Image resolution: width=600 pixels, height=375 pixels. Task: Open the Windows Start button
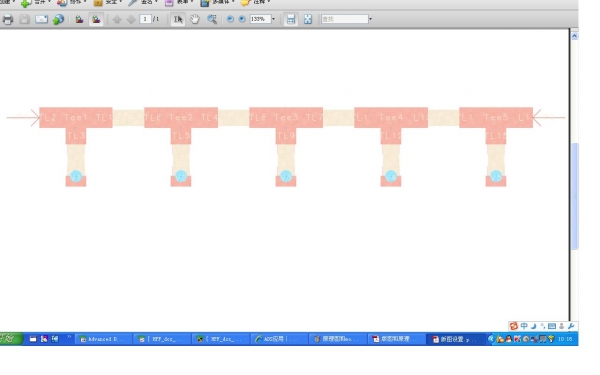[x=11, y=339]
